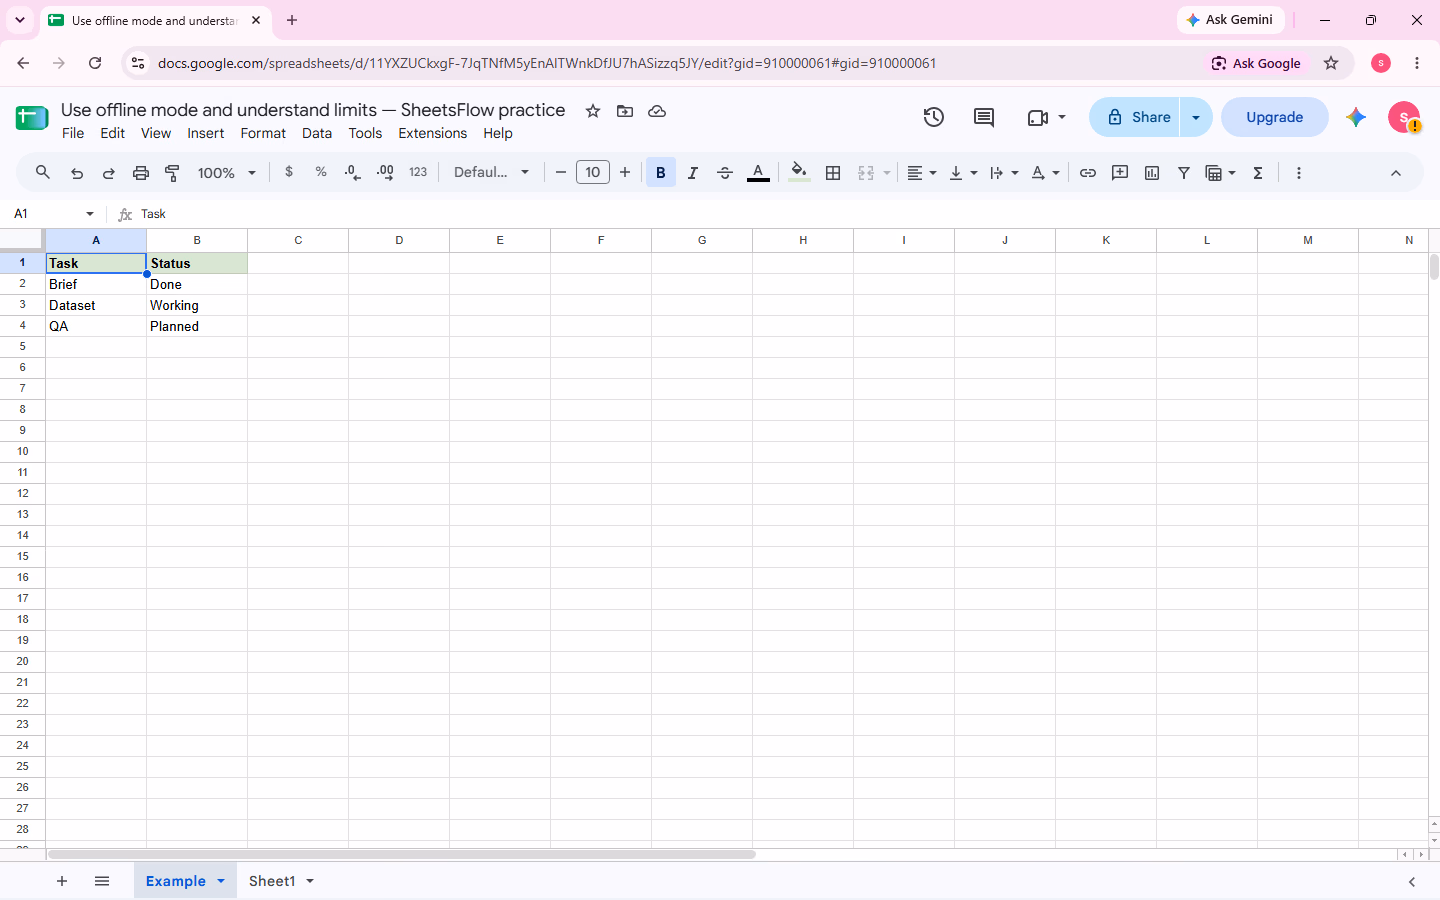Create a filter
The height and width of the screenshot is (900, 1440).
(1184, 173)
